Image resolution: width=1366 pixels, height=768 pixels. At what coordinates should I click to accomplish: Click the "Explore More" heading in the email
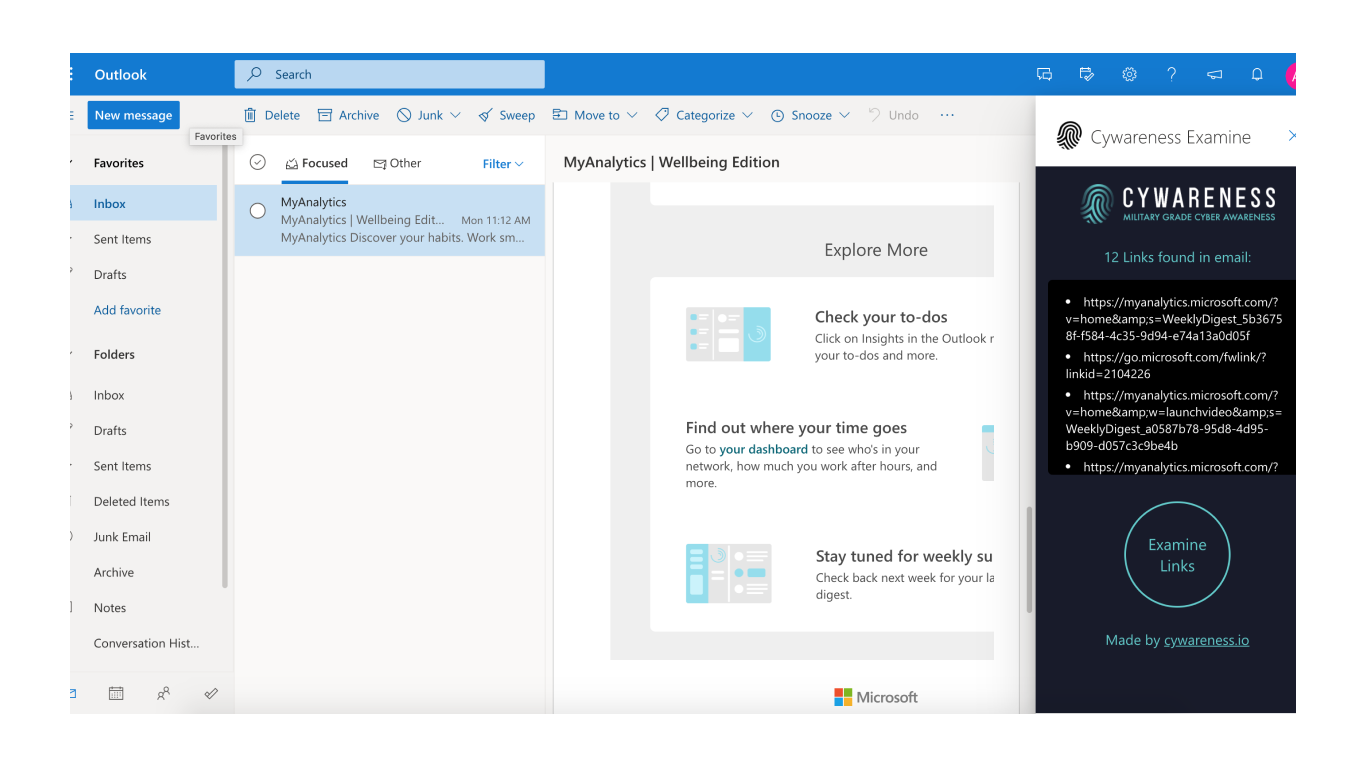pos(876,250)
